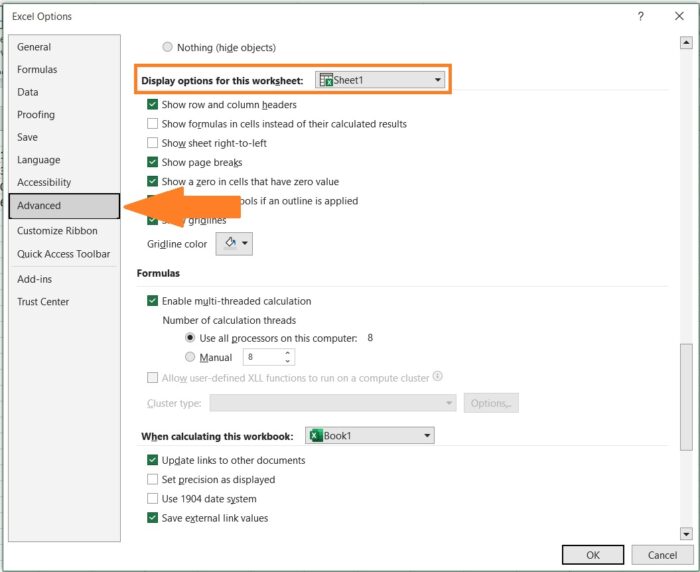Open the Display options worksheet Sheet1 dropdown
700x572 pixels.
tap(380, 80)
